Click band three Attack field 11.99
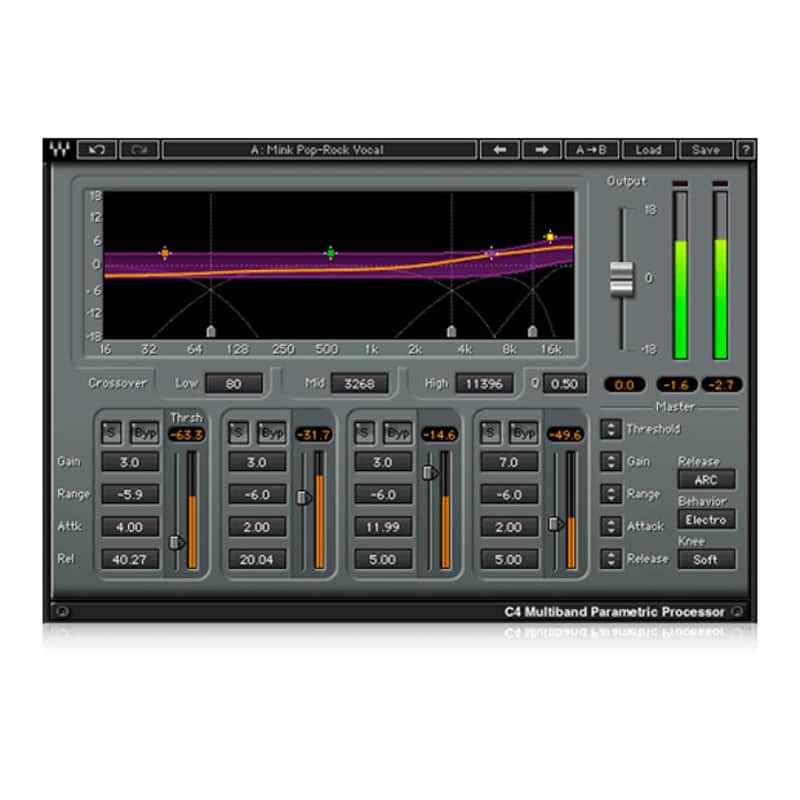This screenshot has width=800, height=800. point(383,527)
